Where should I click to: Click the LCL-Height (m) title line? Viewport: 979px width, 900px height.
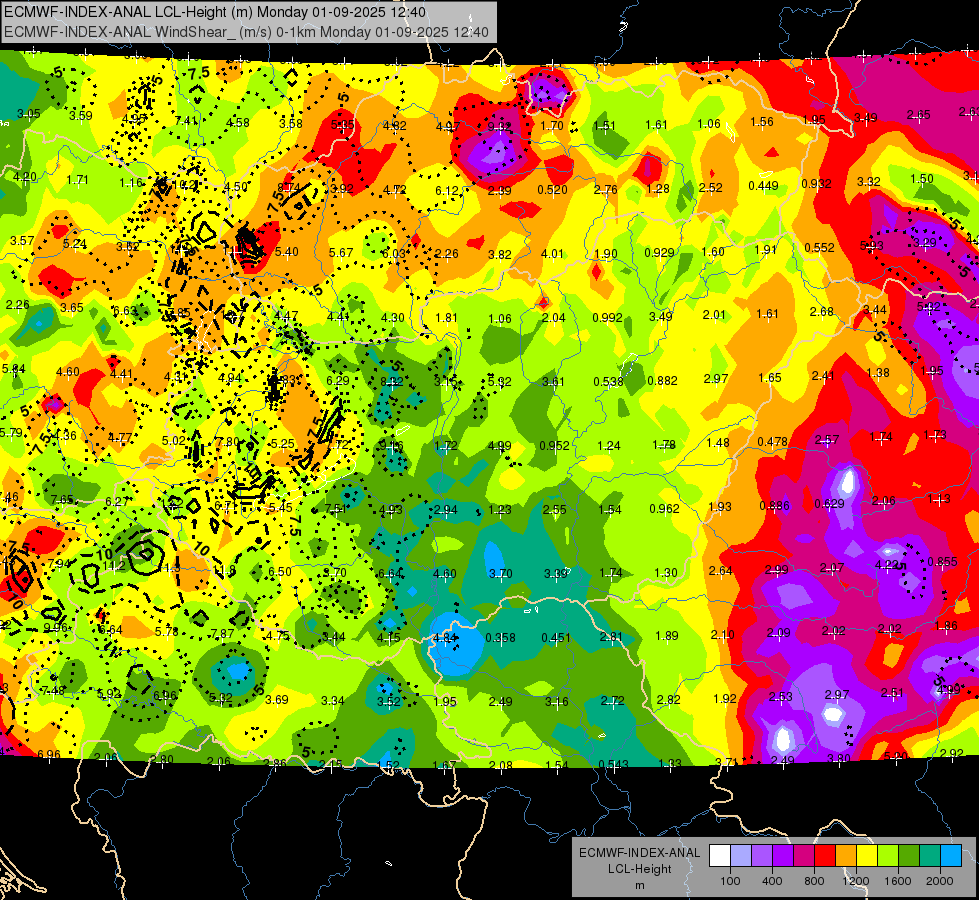pyautogui.click(x=215, y=12)
